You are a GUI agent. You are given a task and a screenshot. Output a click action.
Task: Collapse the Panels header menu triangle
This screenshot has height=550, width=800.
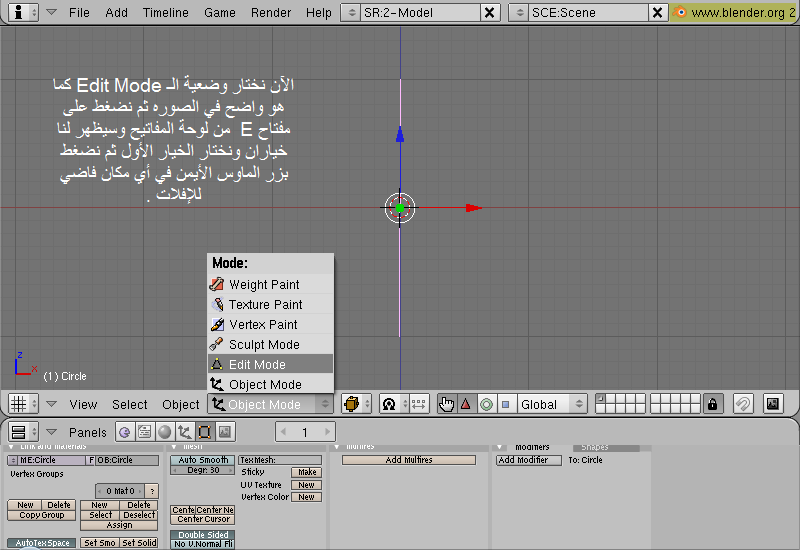[x=51, y=432]
